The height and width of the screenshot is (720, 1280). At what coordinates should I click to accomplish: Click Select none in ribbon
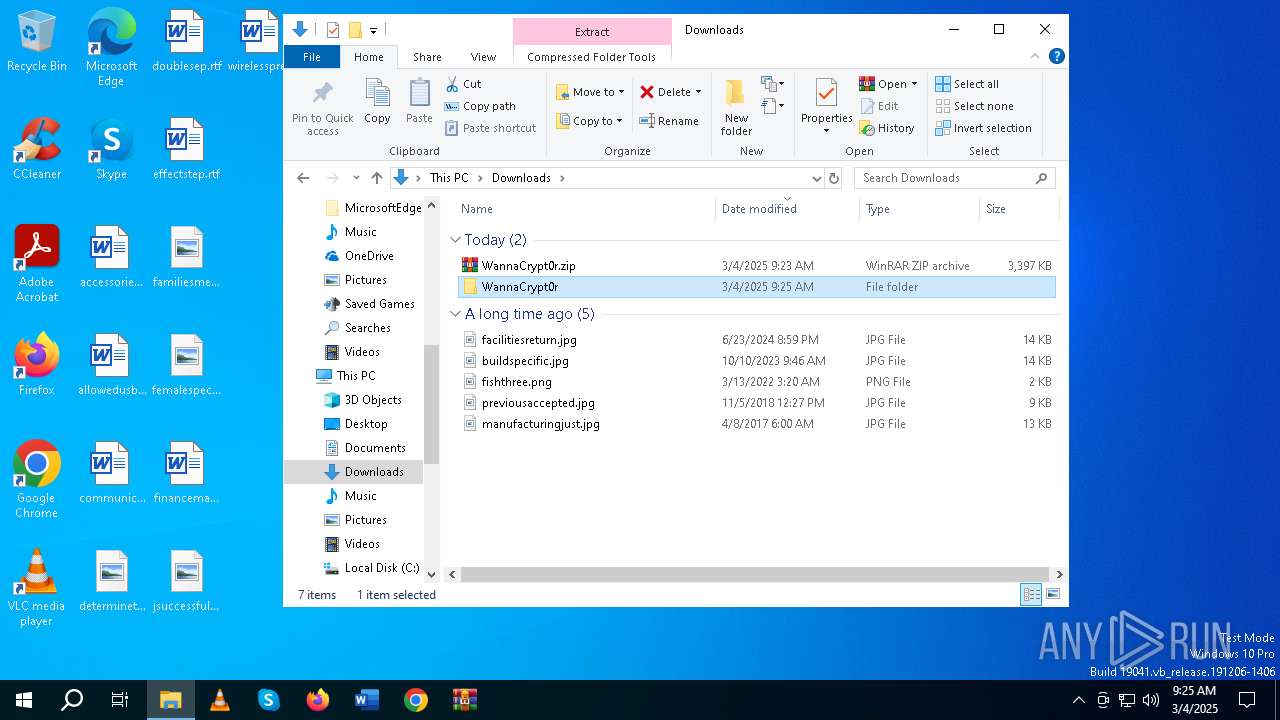pos(975,106)
